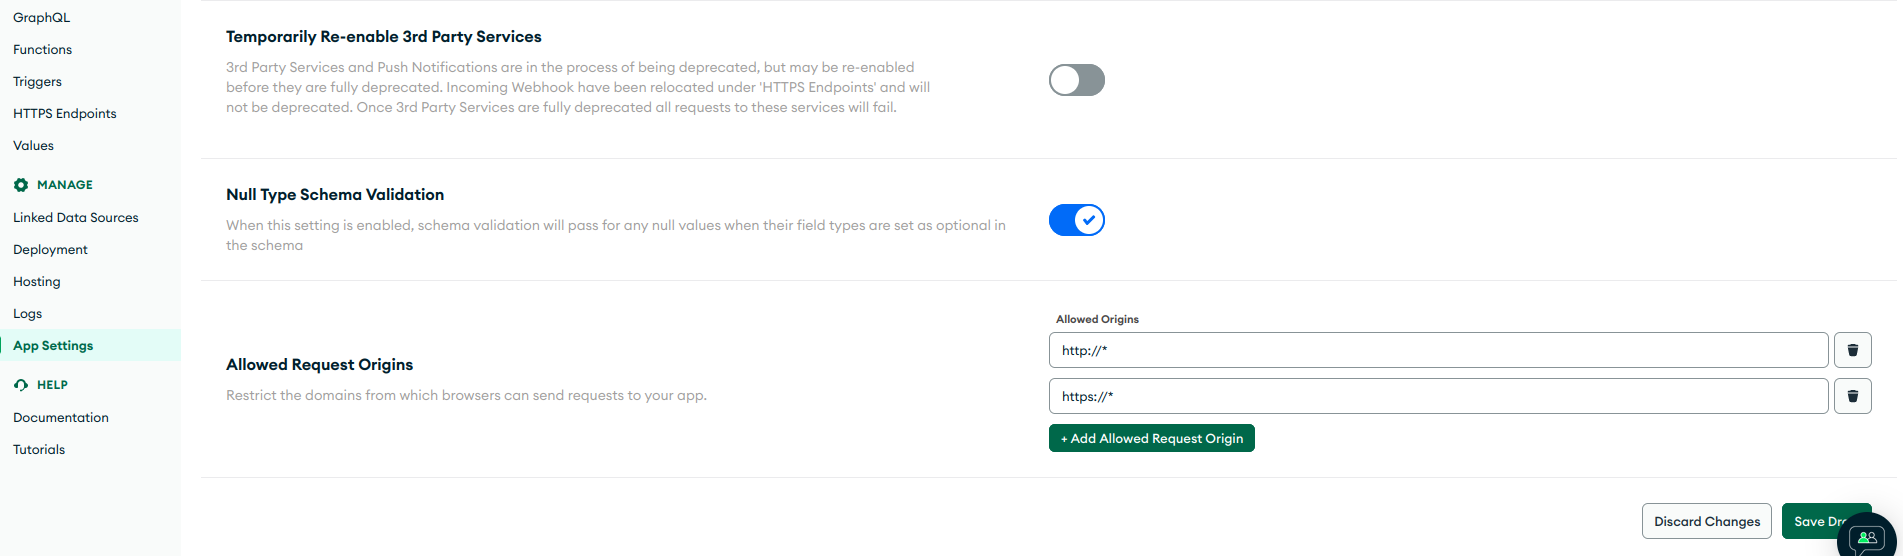Delete the http://* allowed origin

coord(1852,350)
